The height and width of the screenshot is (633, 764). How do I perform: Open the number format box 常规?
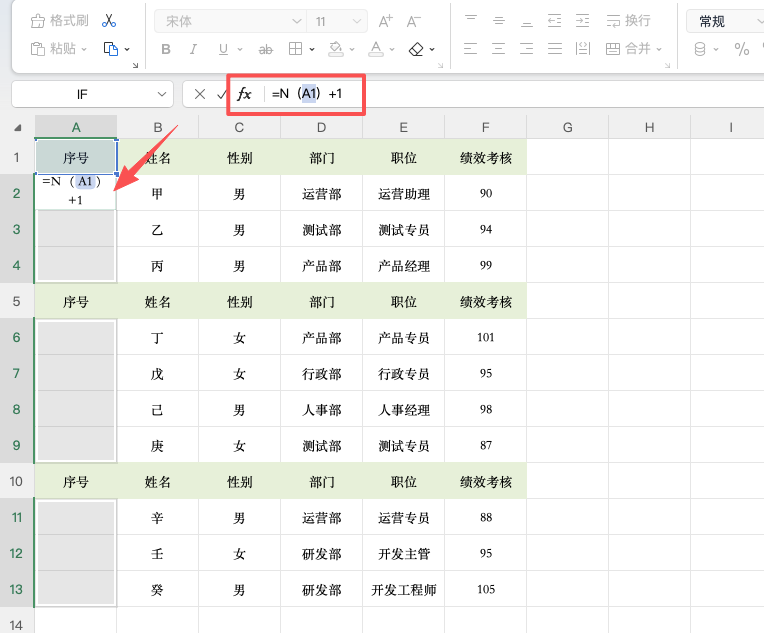coord(725,21)
